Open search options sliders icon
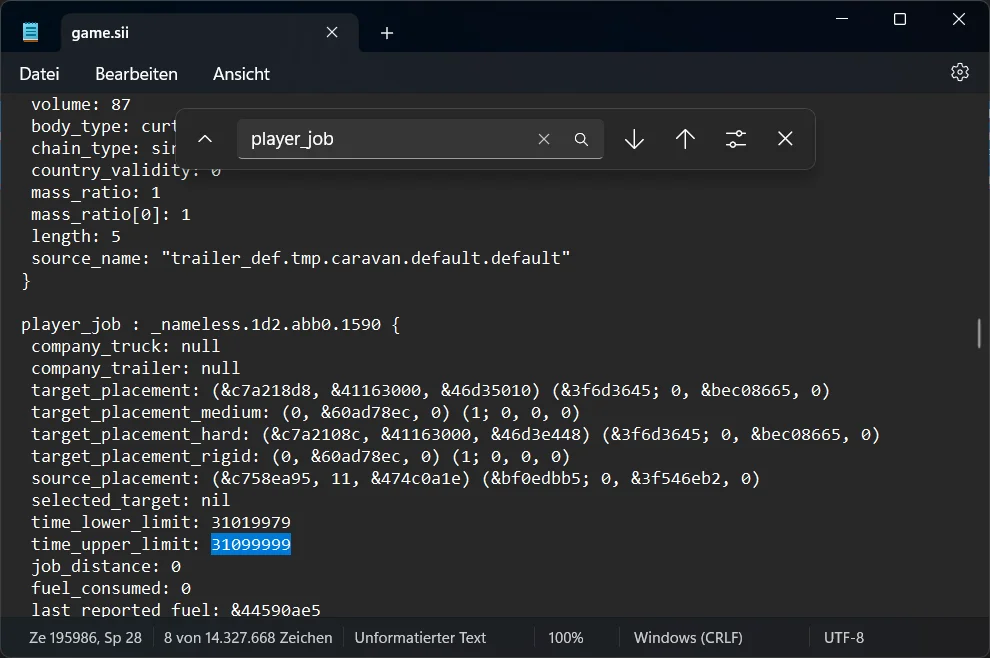 [x=736, y=139]
